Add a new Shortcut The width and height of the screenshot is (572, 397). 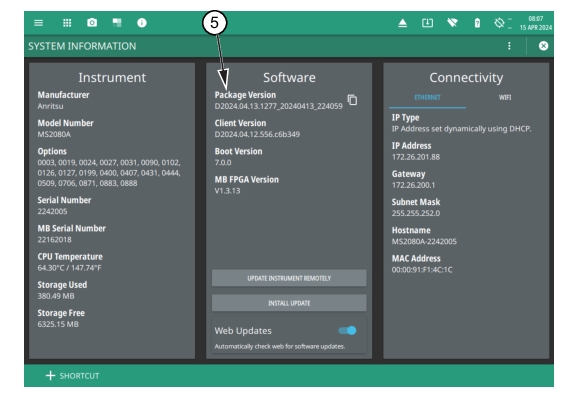[x=72, y=376]
